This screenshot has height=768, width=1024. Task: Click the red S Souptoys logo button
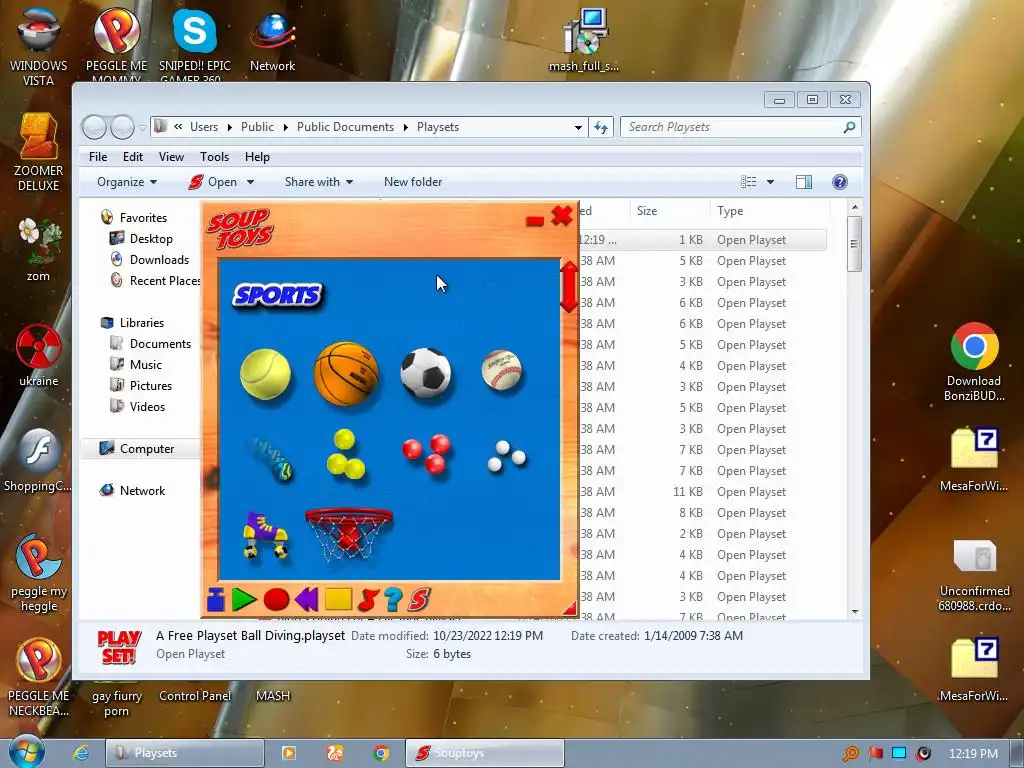coord(419,599)
